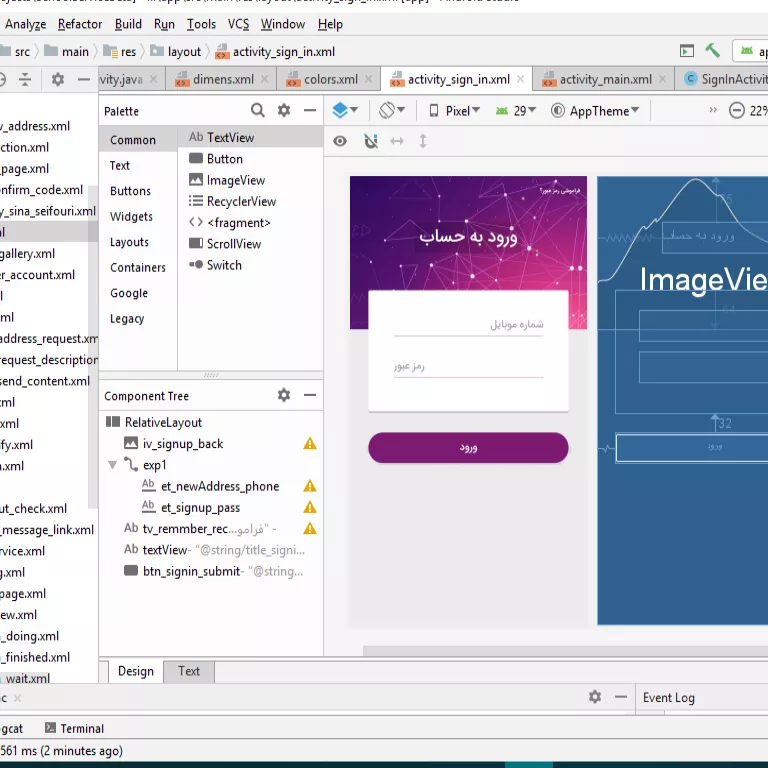Open Component Tree settings gear
This screenshot has height=768, width=768.
pos(284,395)
